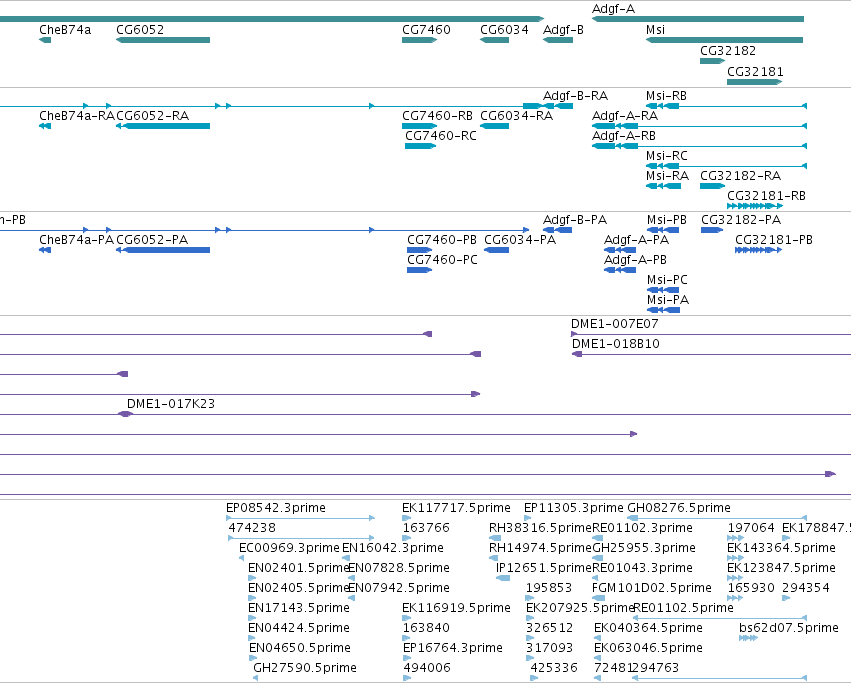Screen dimensions: 851x683
Task: Click the CheB74a-PA protein label
Action: coord(77,240)
